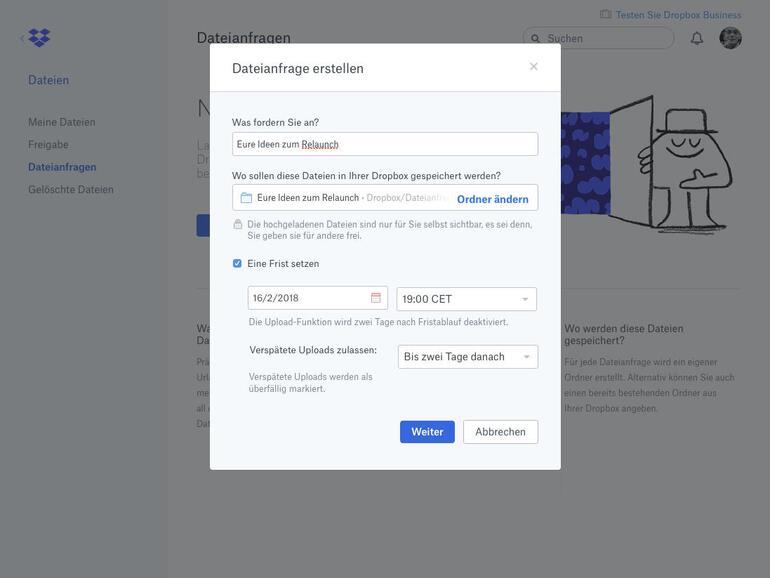The width and height of the screenshot is (770, 578).
Task: Open the calendar date picker icon
Action: [x=376, y=298]
